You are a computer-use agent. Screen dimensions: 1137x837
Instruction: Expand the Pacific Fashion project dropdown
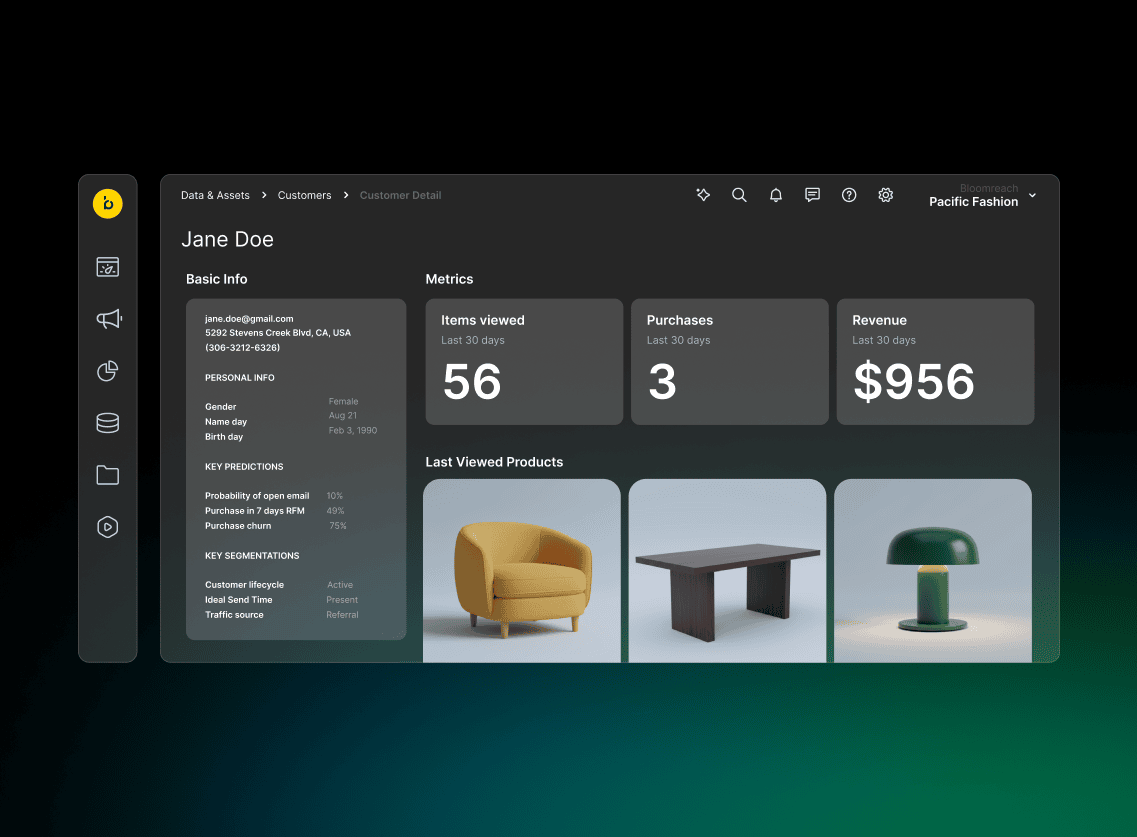(x=1032, y=196)
